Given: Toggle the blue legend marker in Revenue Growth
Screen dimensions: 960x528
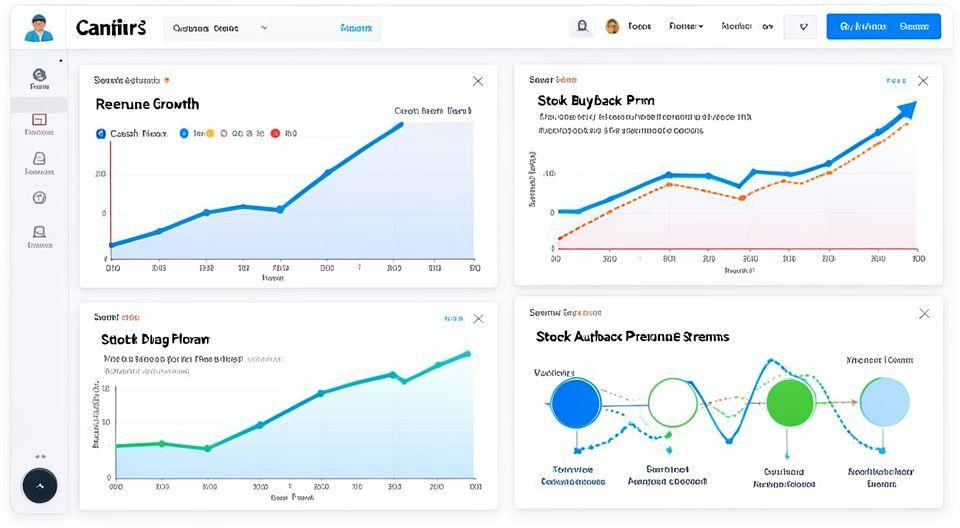Looking at the screenshot, I should (101, 133).
